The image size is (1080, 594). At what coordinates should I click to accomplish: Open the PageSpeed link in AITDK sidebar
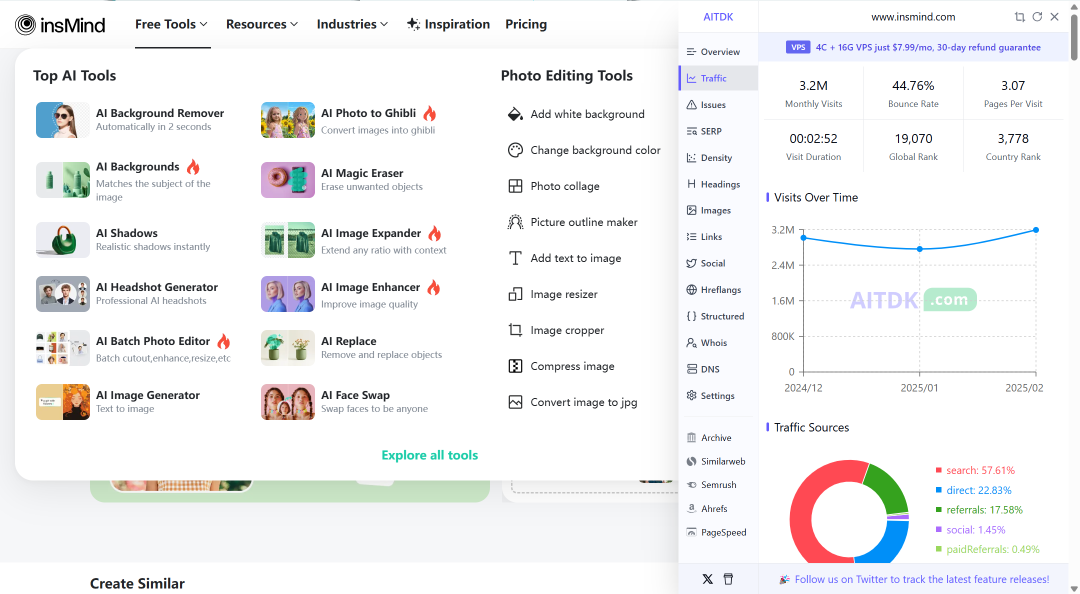[718, 532]
